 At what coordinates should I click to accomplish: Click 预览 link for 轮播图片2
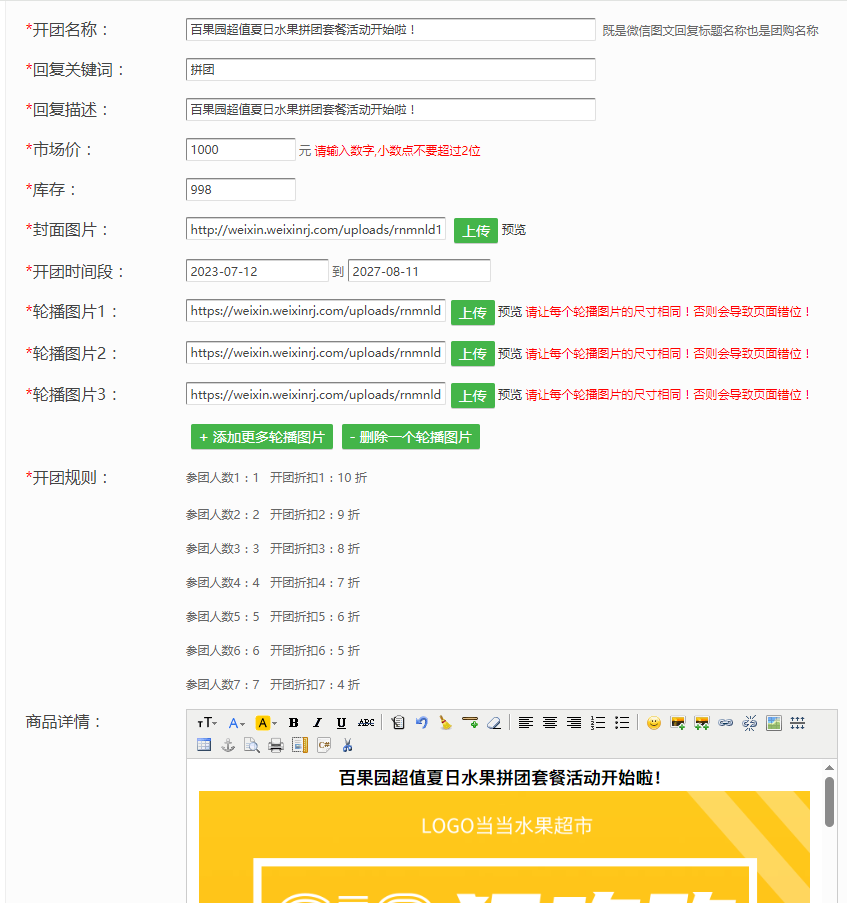[509, 354]
